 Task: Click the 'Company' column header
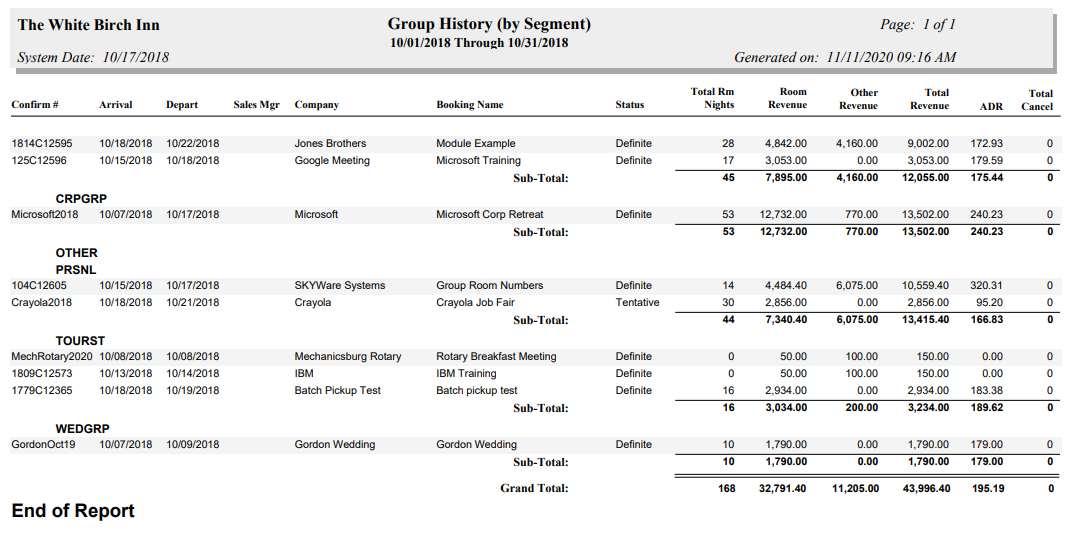316,105
